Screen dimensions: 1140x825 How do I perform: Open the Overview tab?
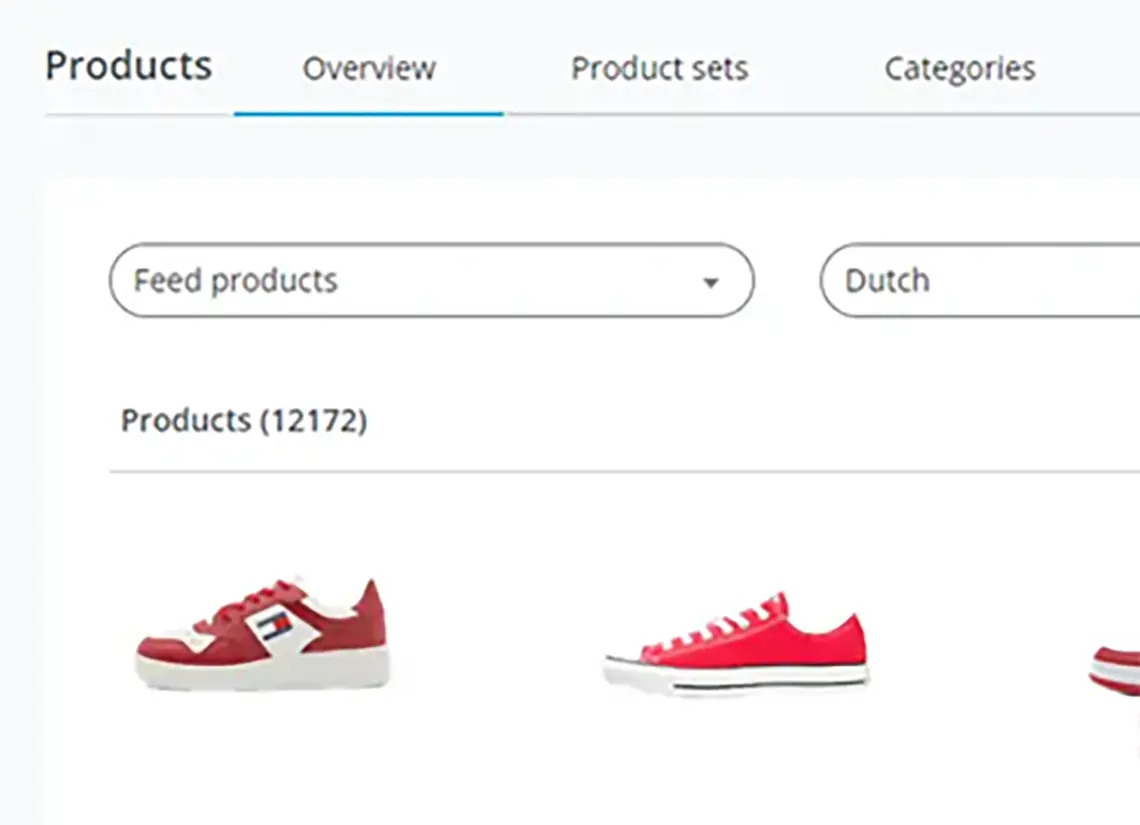tap(369, 69)
